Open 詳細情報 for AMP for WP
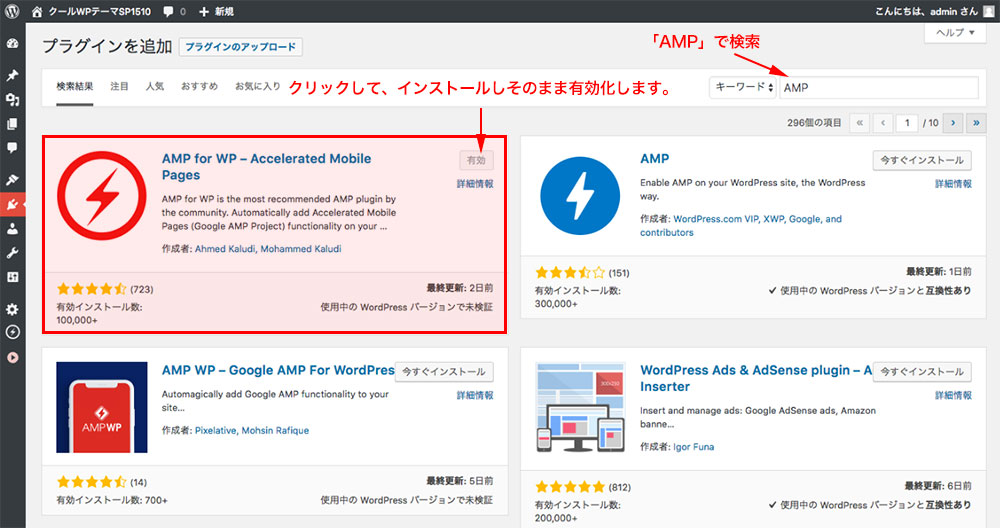The height and width of the screenshot is (528, 1000). (x=474, y=184)
